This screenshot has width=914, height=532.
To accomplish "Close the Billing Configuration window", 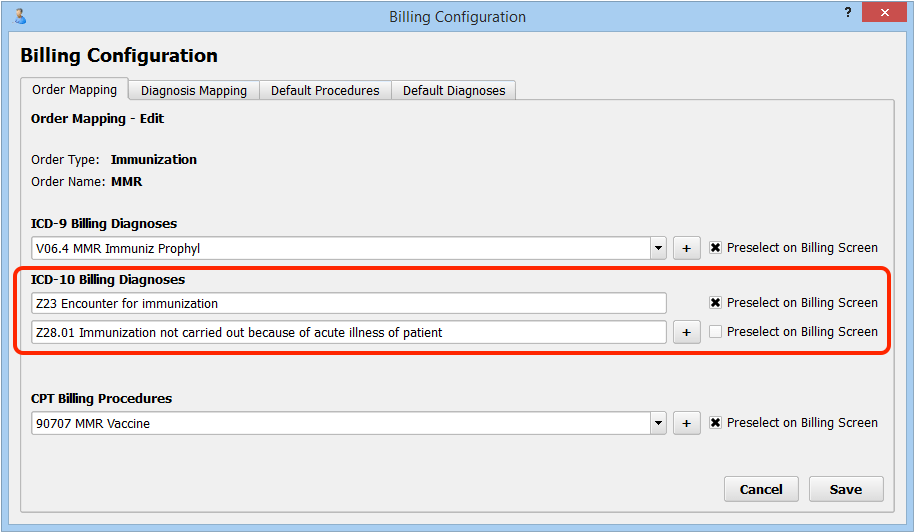I will (x=884, y=12).
